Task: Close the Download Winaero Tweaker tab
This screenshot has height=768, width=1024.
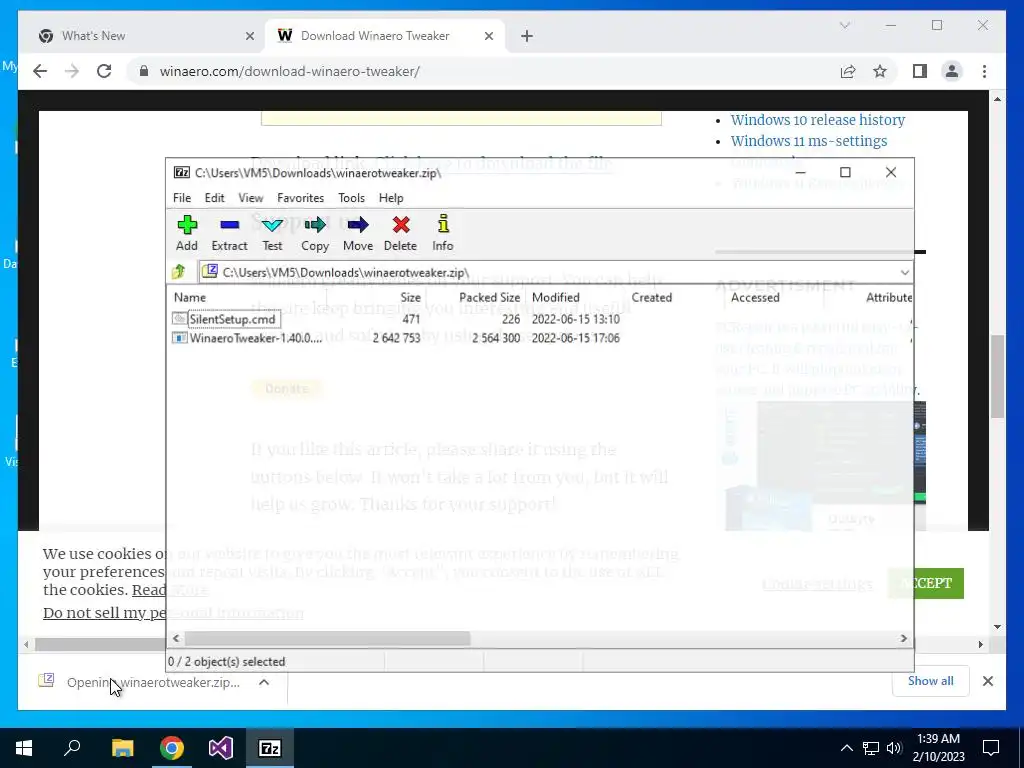Action: tap(488, 36)
